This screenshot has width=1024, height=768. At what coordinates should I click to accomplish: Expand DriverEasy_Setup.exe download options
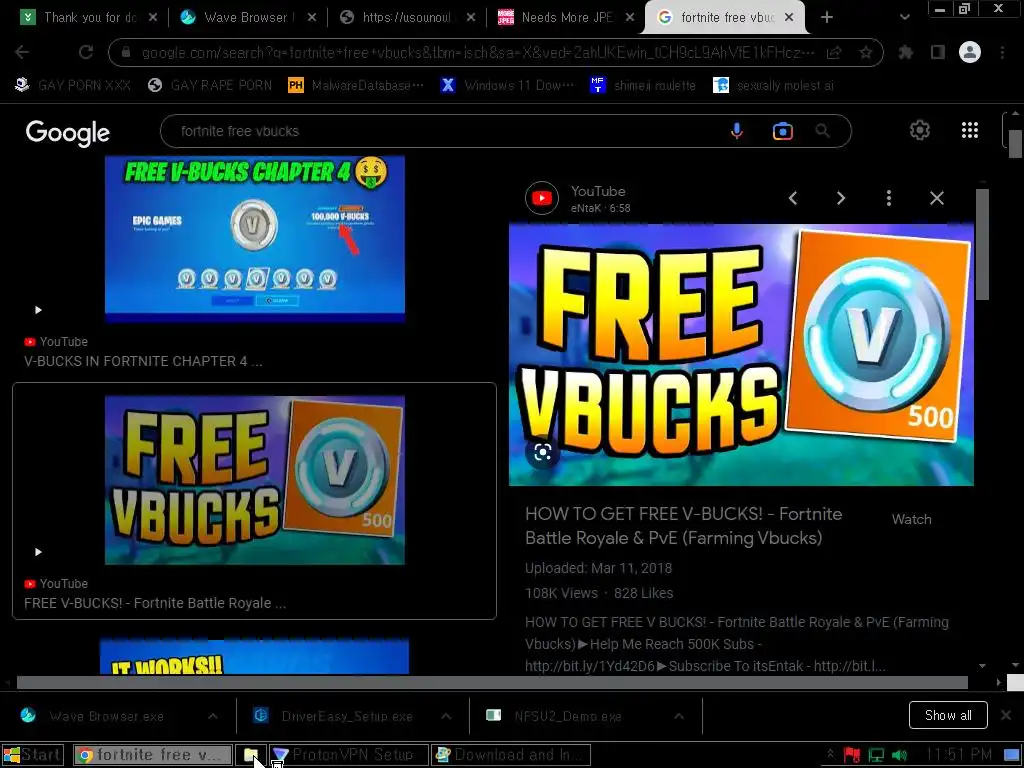pos(446,716)
